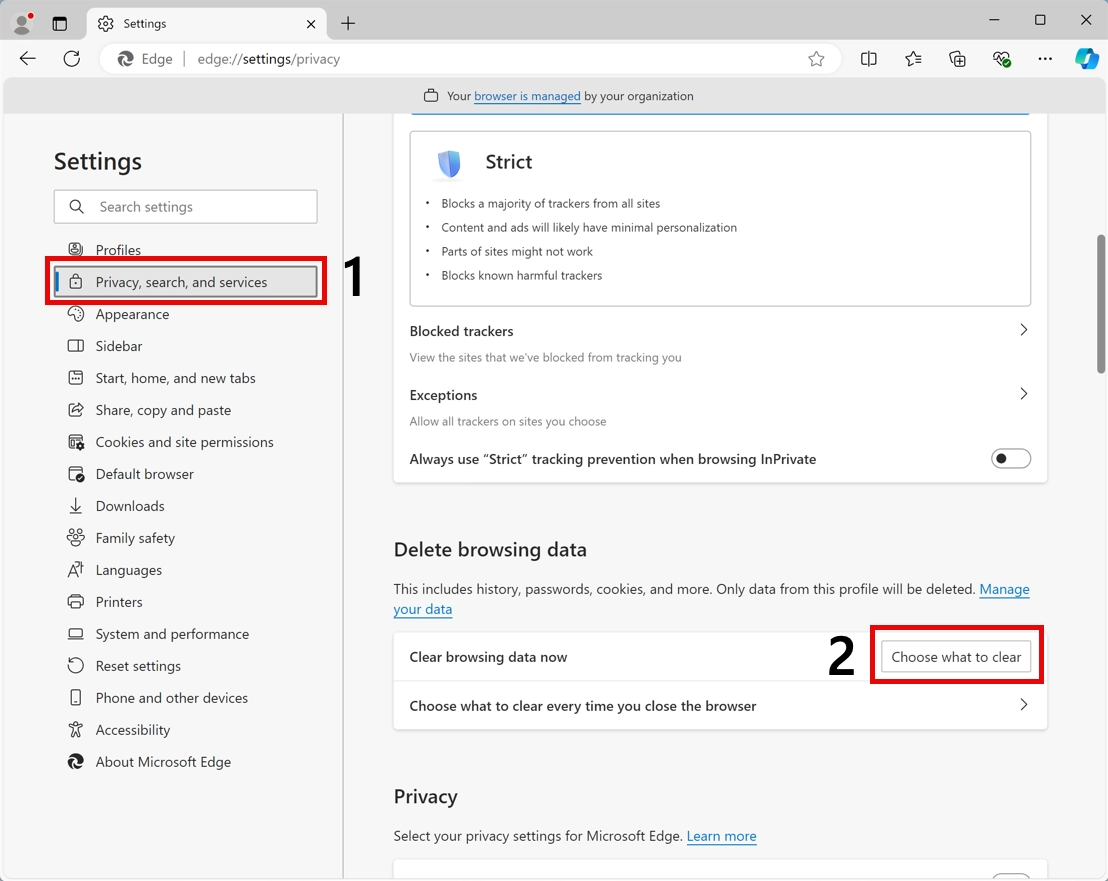Enable Strict tracking prevention for InPrivate browsing
Image resolution: width=1108 pixels, height=881 pixels.
[x=1011, y=458]
